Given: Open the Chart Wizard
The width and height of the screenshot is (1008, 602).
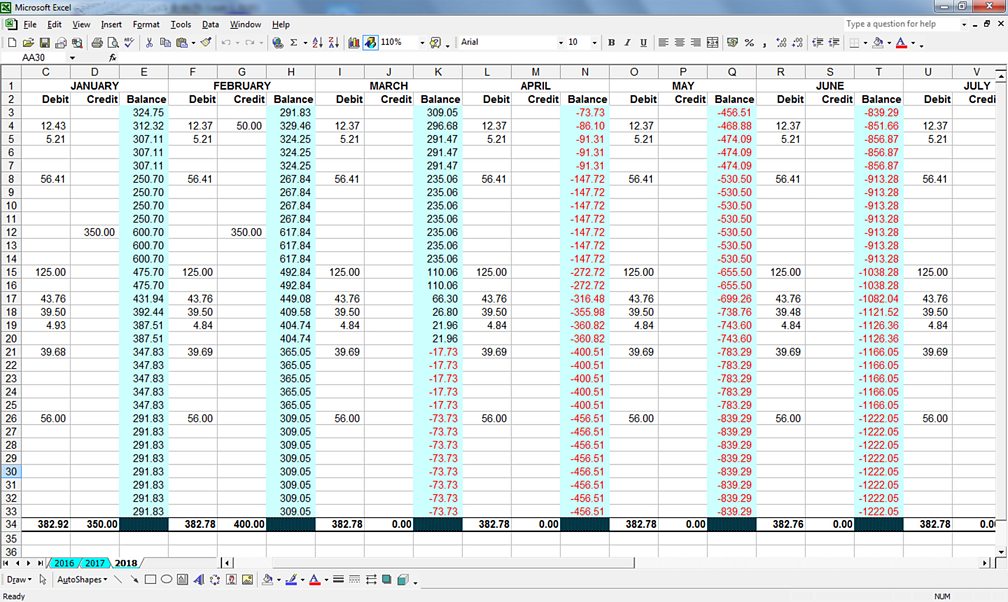Looking at the screenshot, I should 354,42.
